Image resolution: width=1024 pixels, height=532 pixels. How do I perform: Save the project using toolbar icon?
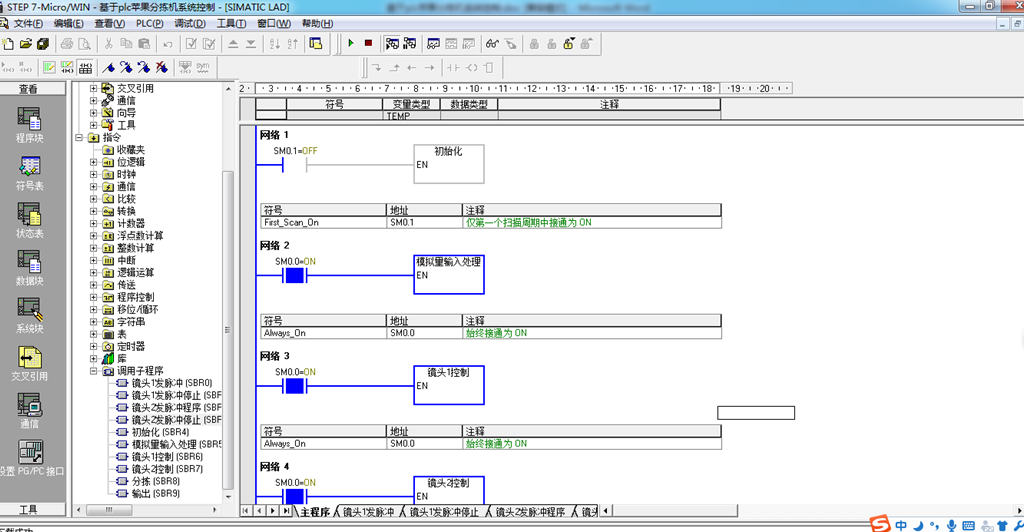tap(43, 44)
